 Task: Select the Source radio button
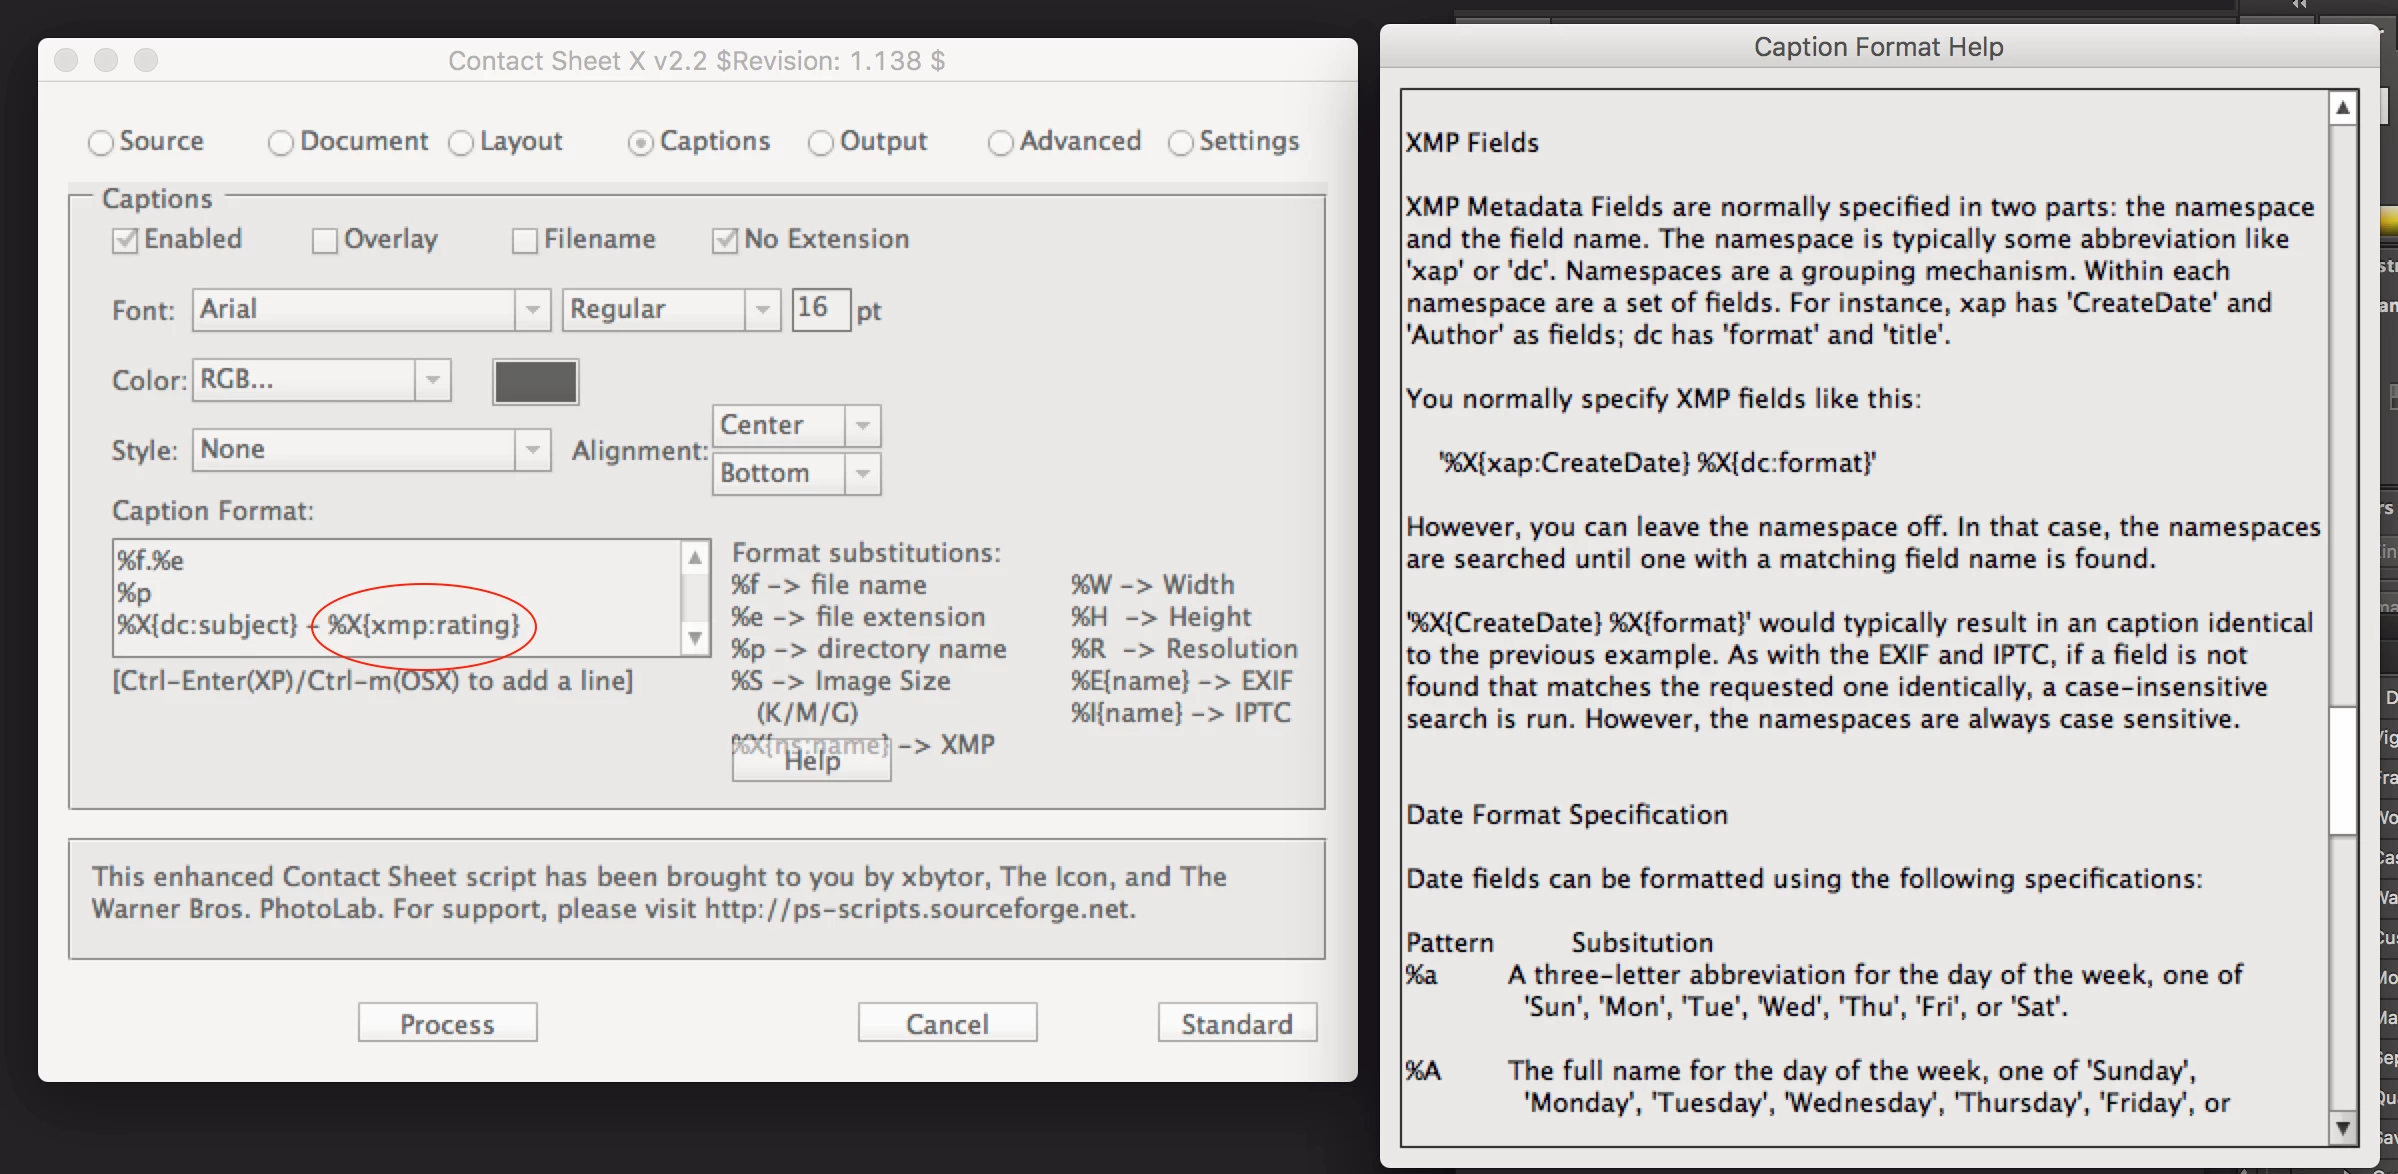[101, 143]
